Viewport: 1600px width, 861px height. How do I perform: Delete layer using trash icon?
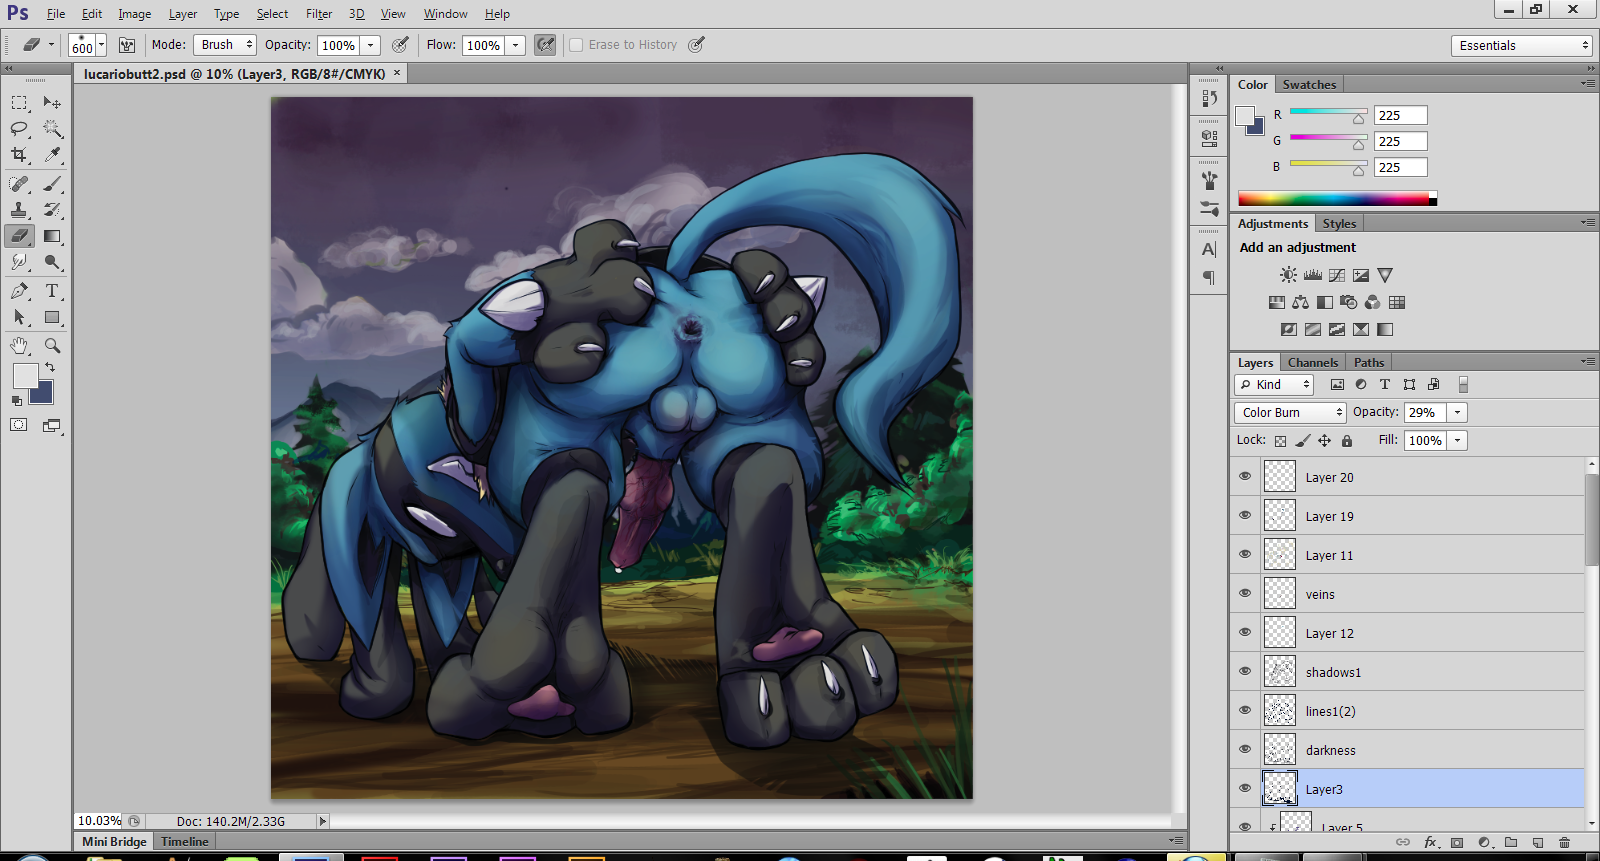point(1565,843)
